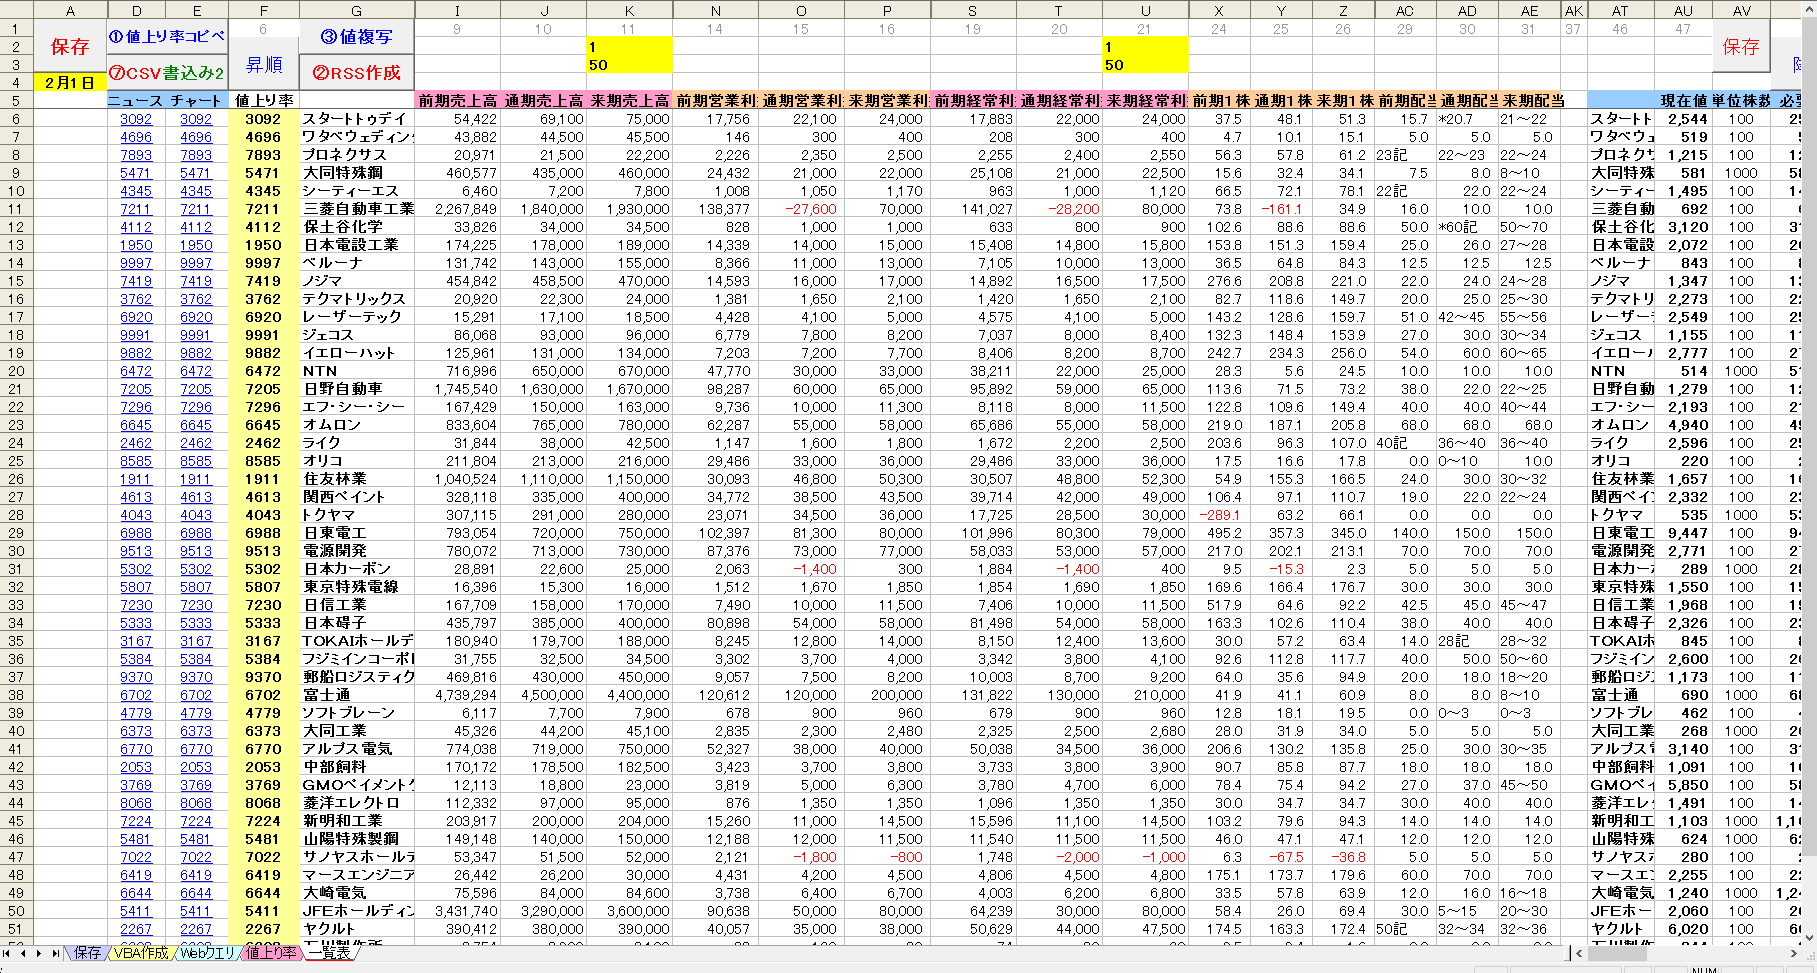Jump to the last sheet tab arrow

pyautogui.click(x=55, y=953)
